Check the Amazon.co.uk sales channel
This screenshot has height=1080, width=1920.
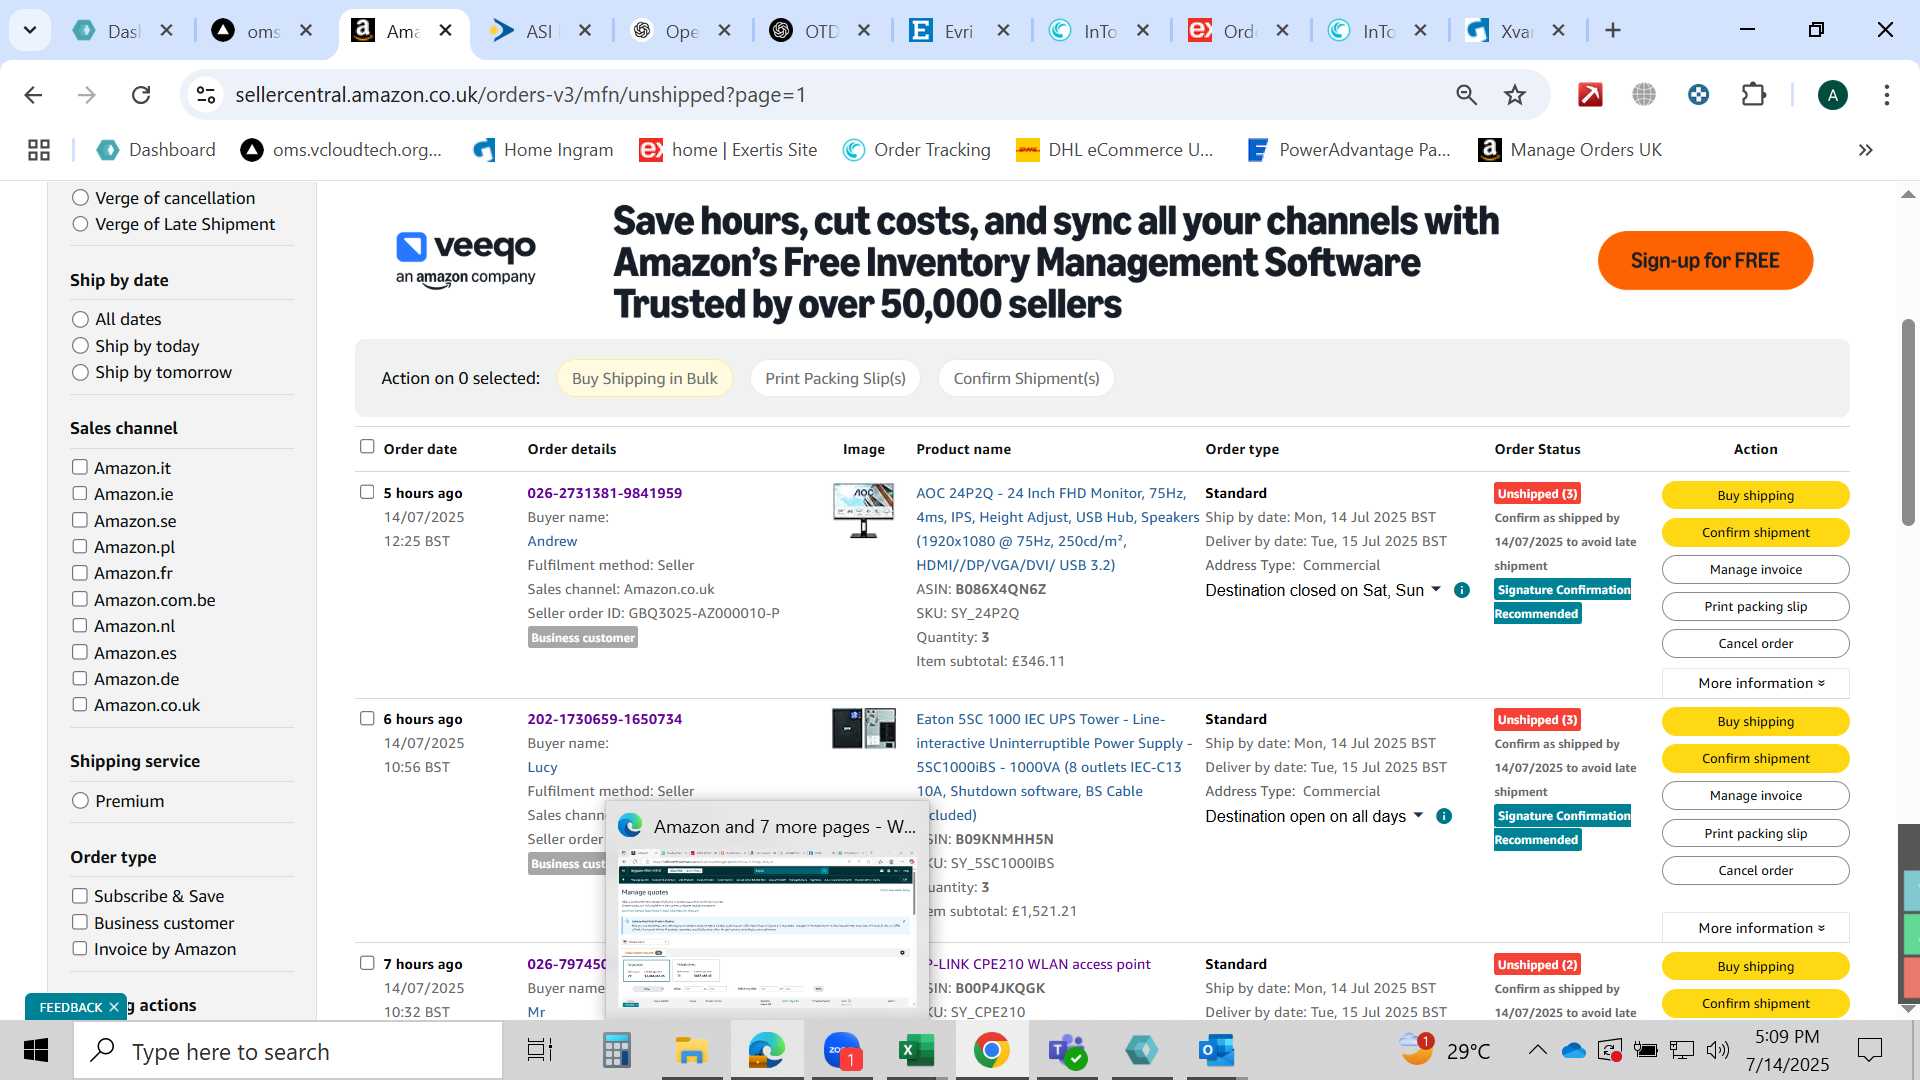click(x=80, y=704)
